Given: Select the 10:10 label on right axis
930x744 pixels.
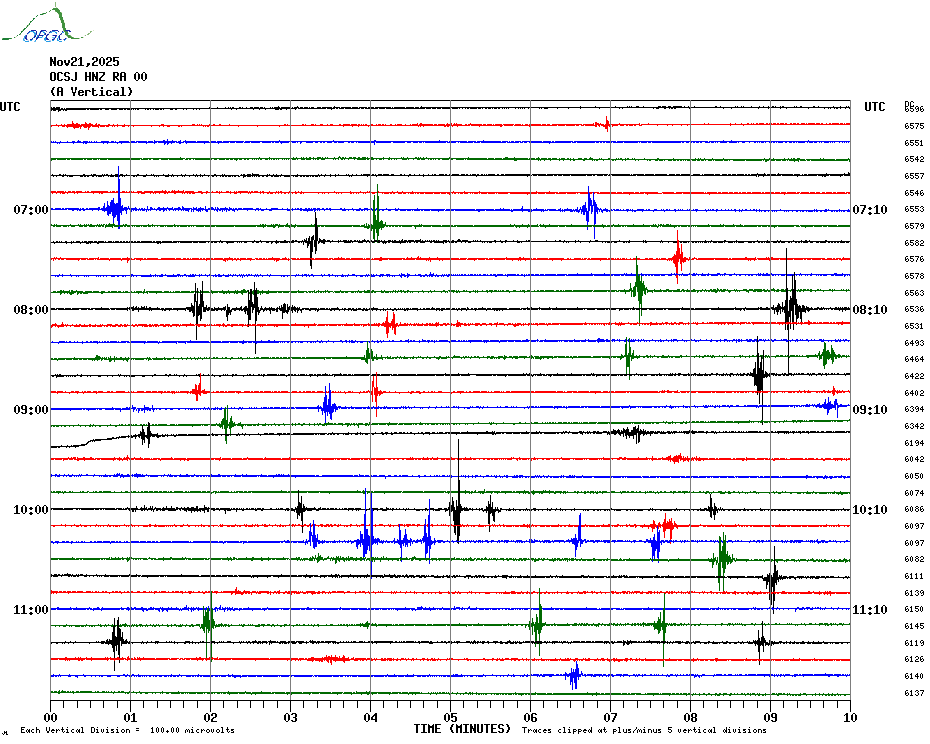Looking at the screenshot, I should point(870,510).
